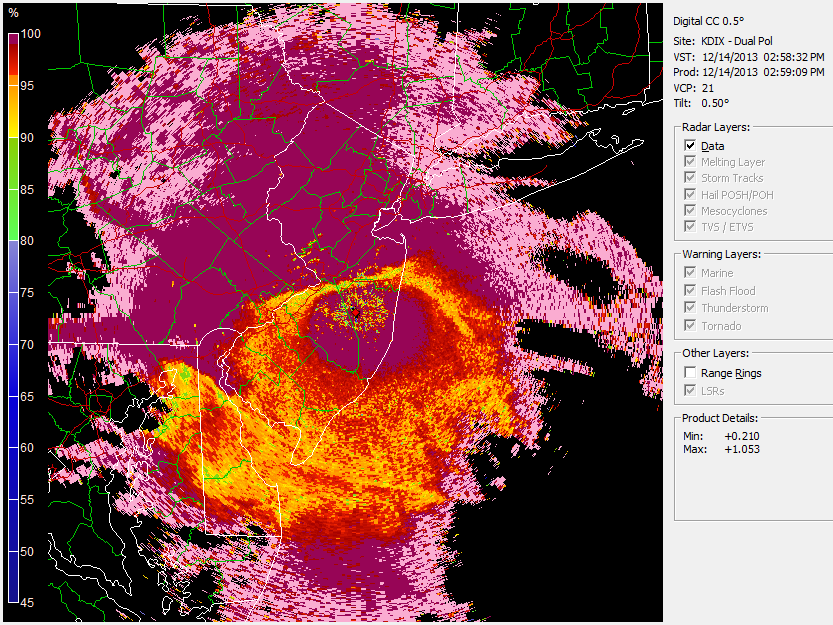Screen dimensions: 833x625
Task: Click the green band of the color bar
Action: point(14,189)
